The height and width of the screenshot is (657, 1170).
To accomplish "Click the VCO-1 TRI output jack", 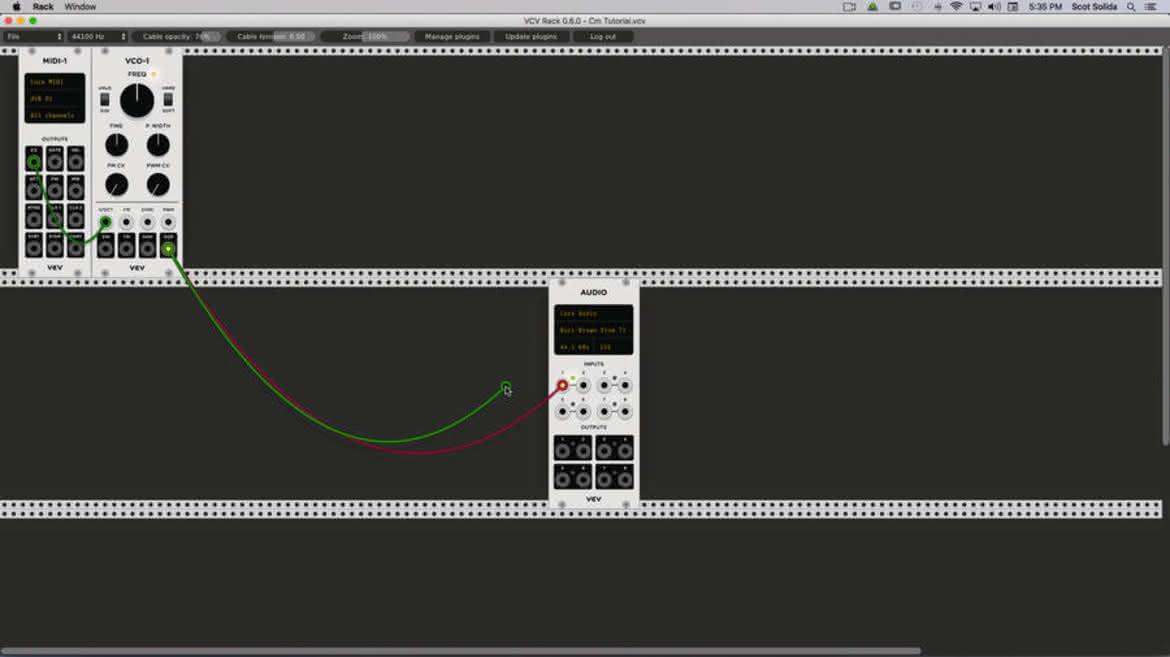I will (126, 247).
